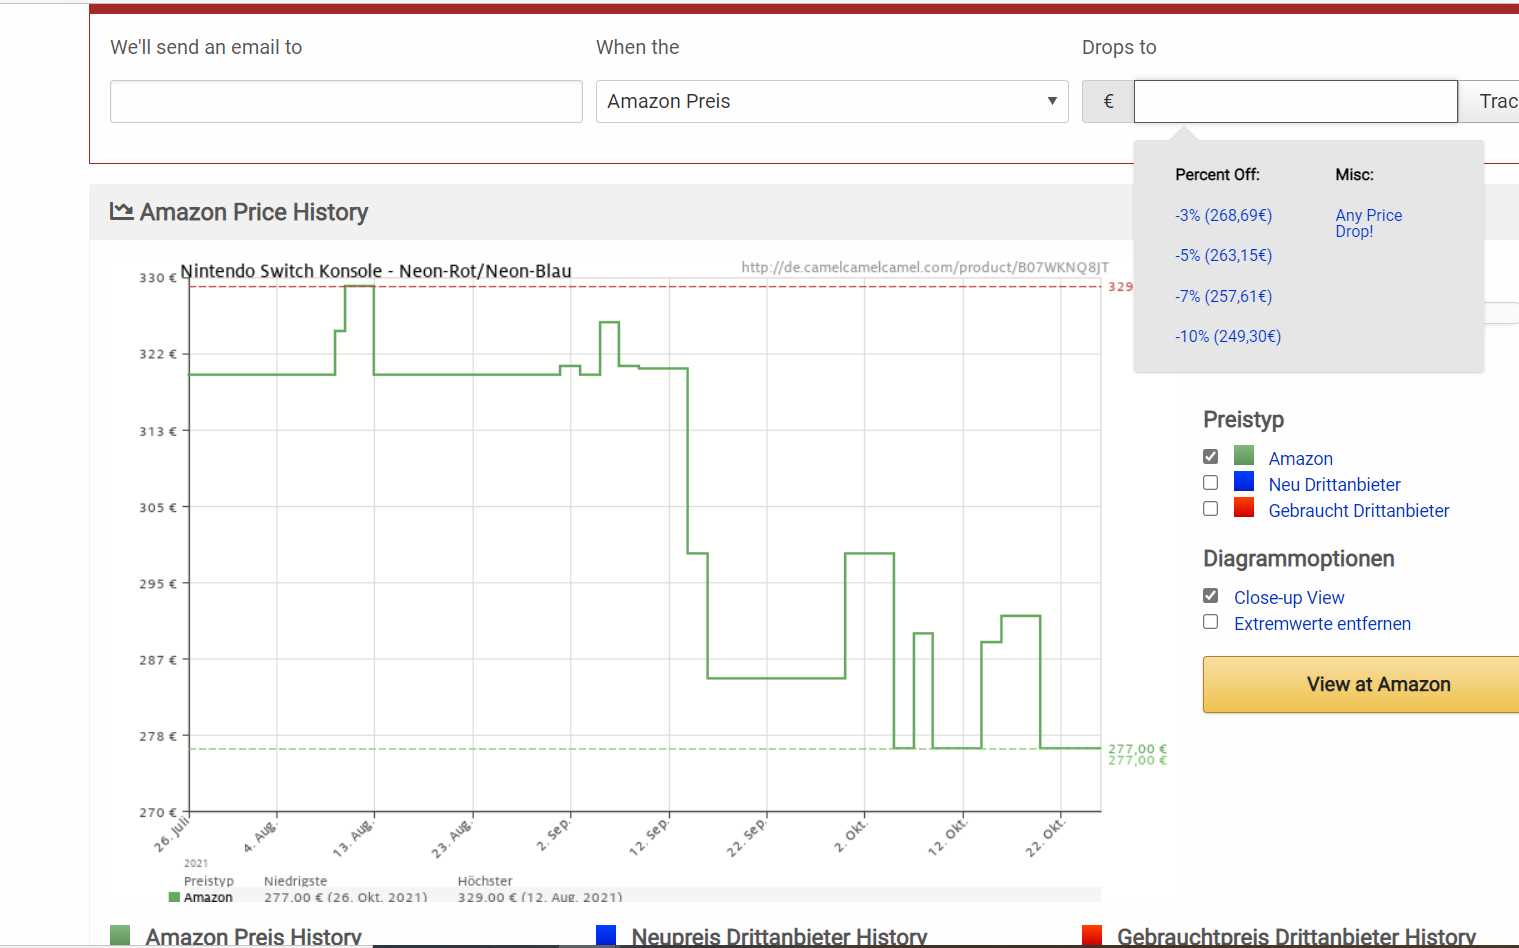
Task: Click the 'Drops to' label
Action: [x=1119, y=47]
